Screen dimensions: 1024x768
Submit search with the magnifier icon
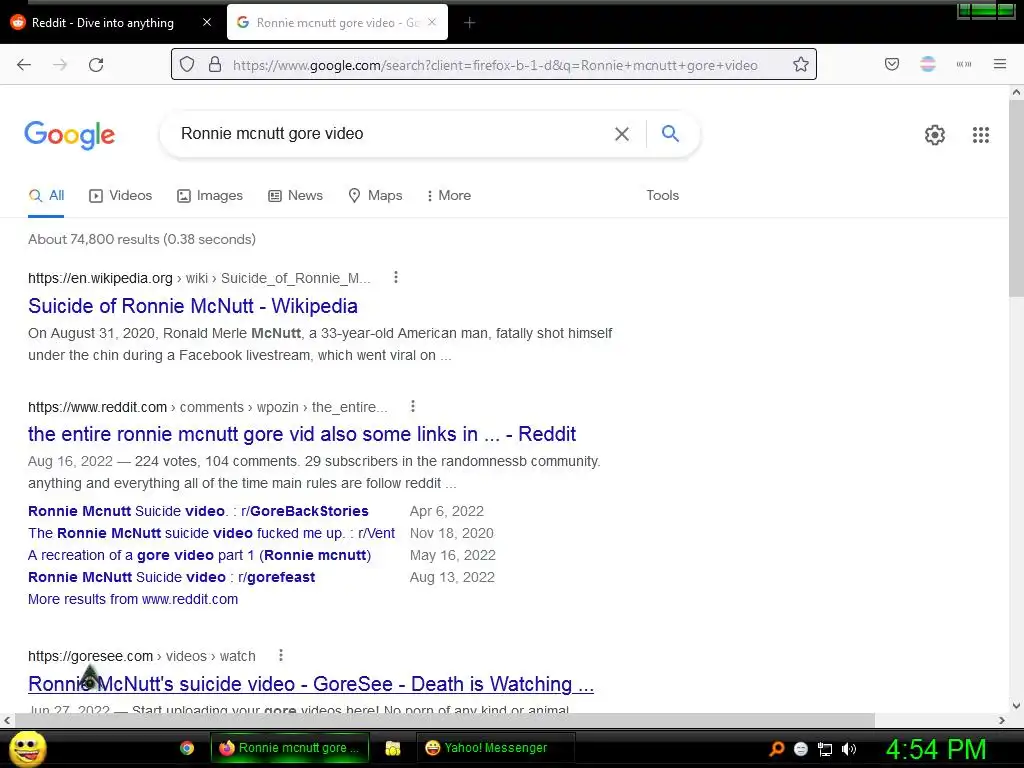670,133
